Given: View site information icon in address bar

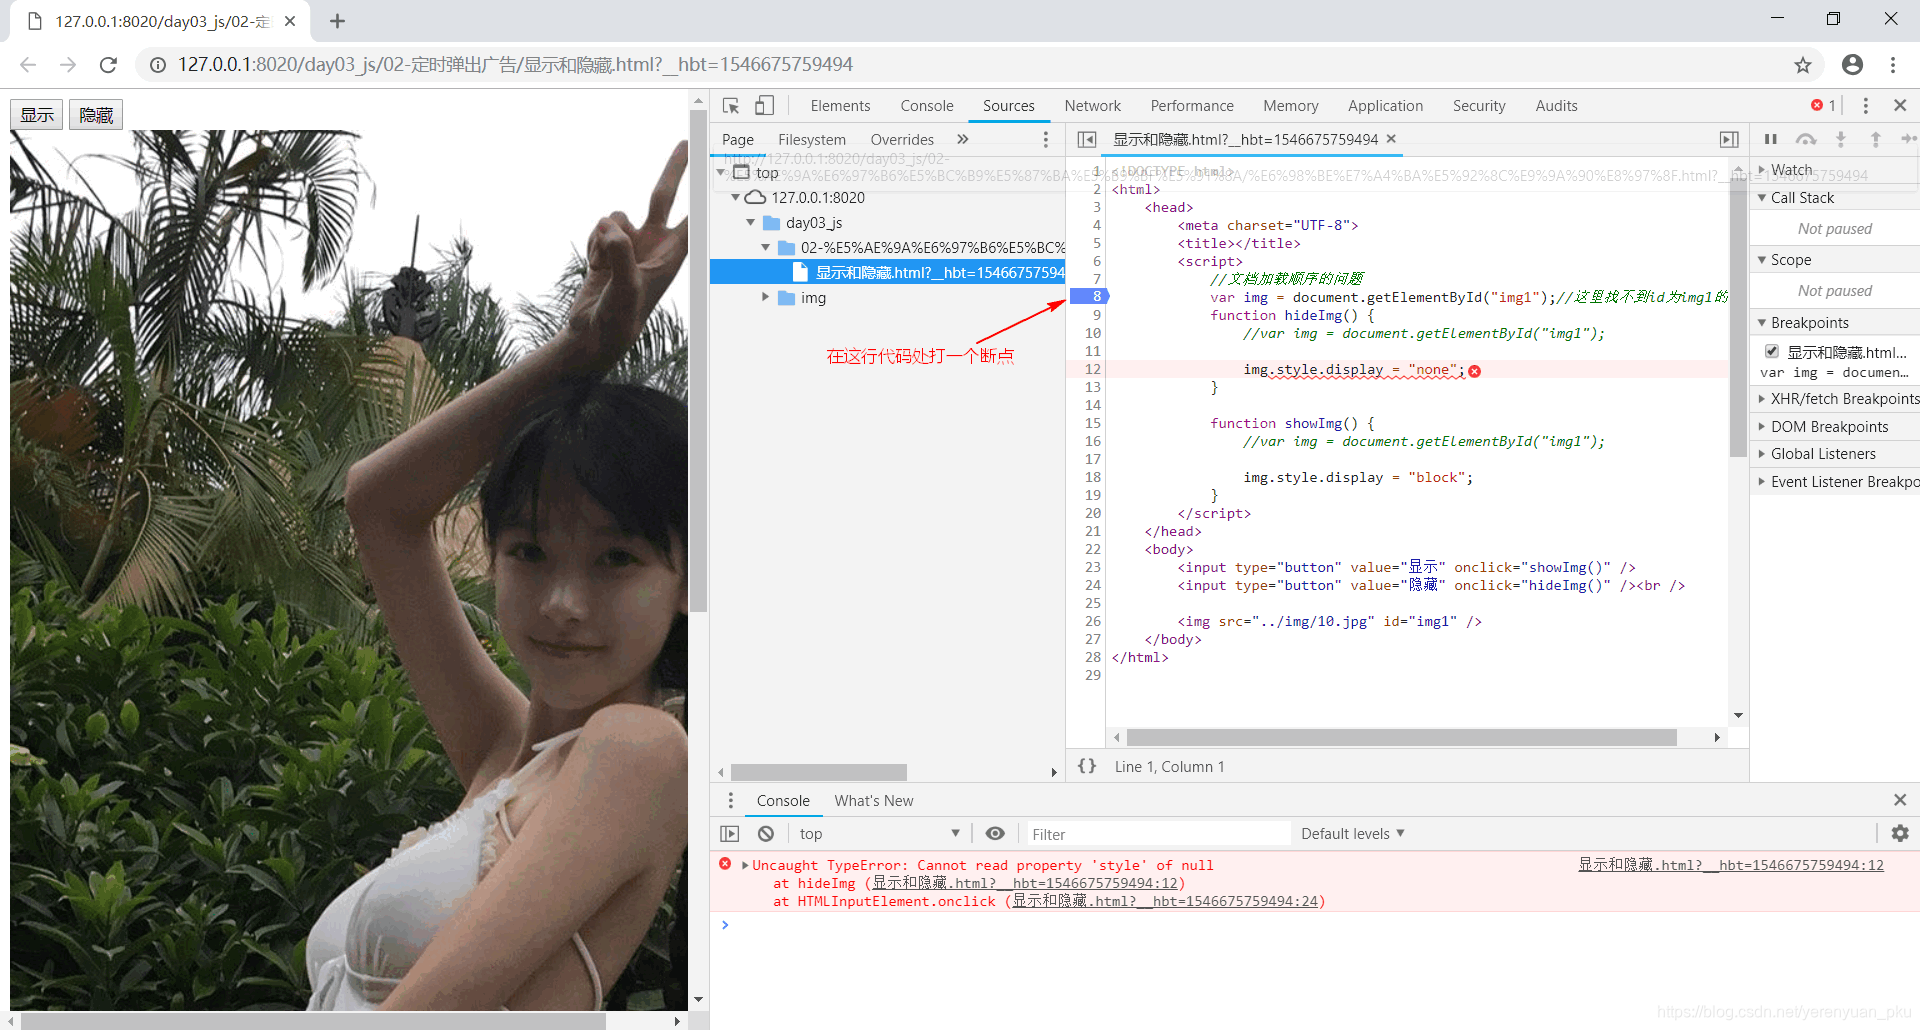Looking at the screenshot, I should click(x=158, y=65).
